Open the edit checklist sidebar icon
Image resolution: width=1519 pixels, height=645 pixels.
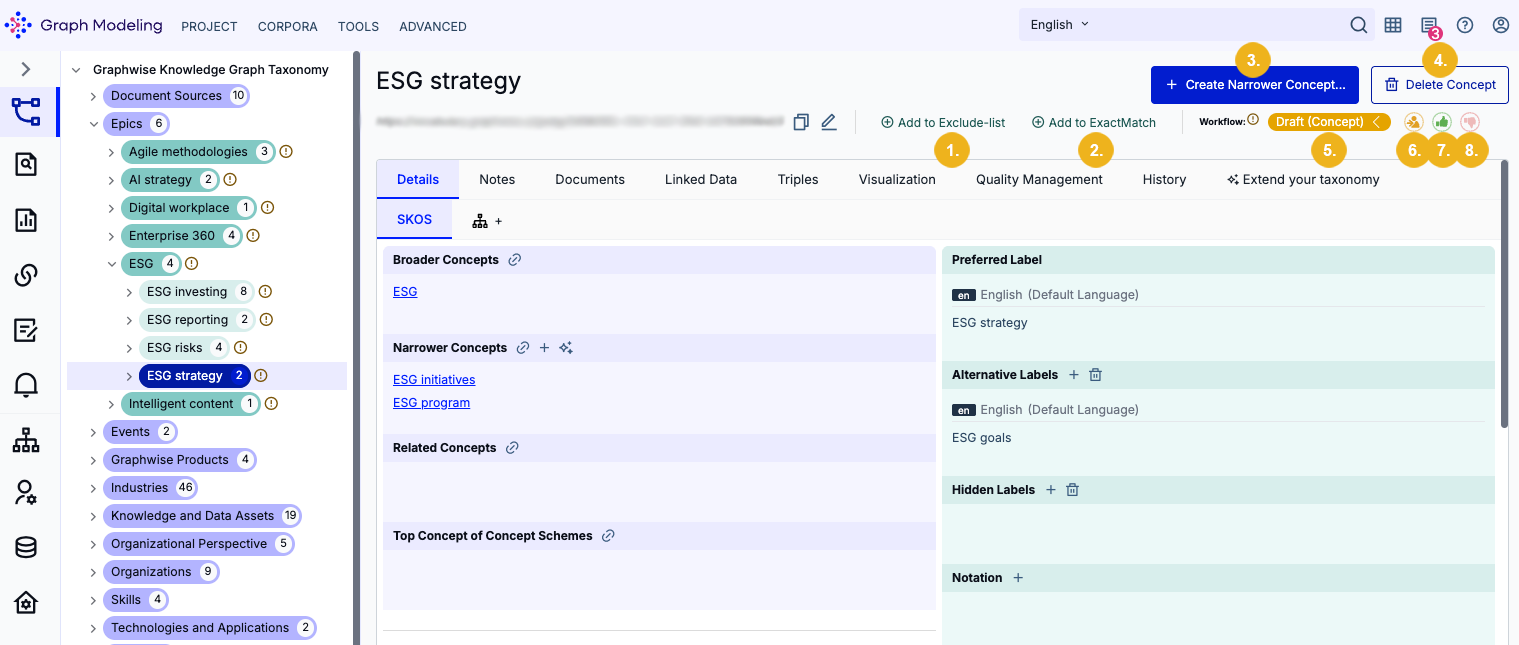point(26,330)
